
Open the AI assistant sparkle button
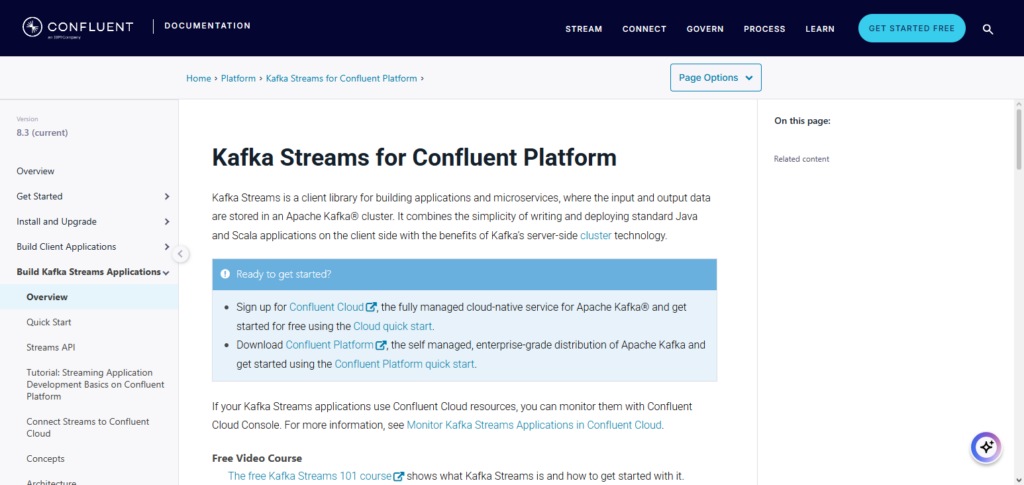tap(986, 447)
